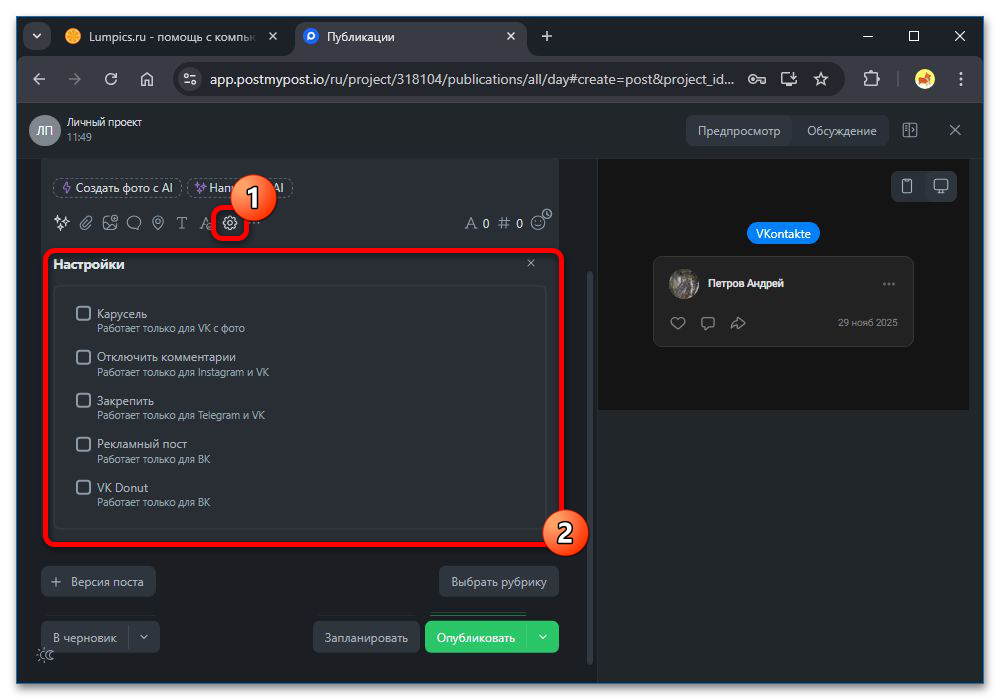Switch to Предпросмотр tab
1000x700 pixels.
739,131
